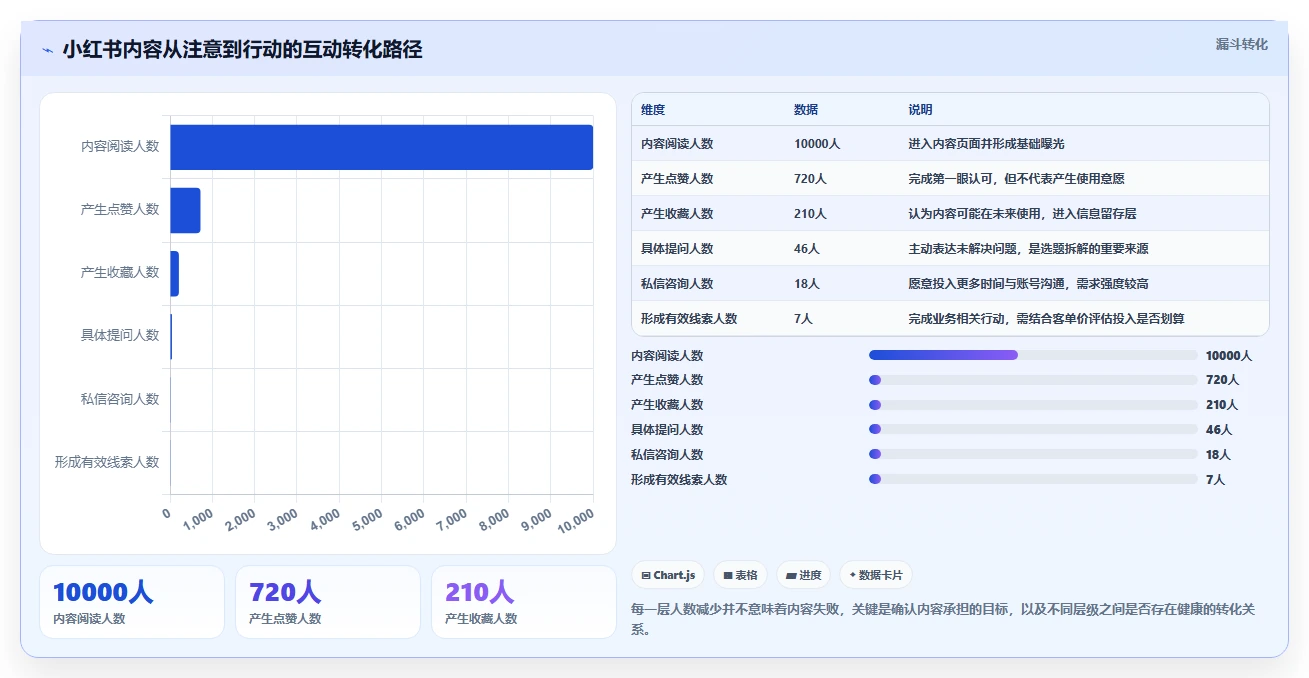Click the 形成有效线索人数 cell in the table
1309x678 pixels.
coord(689,319)
